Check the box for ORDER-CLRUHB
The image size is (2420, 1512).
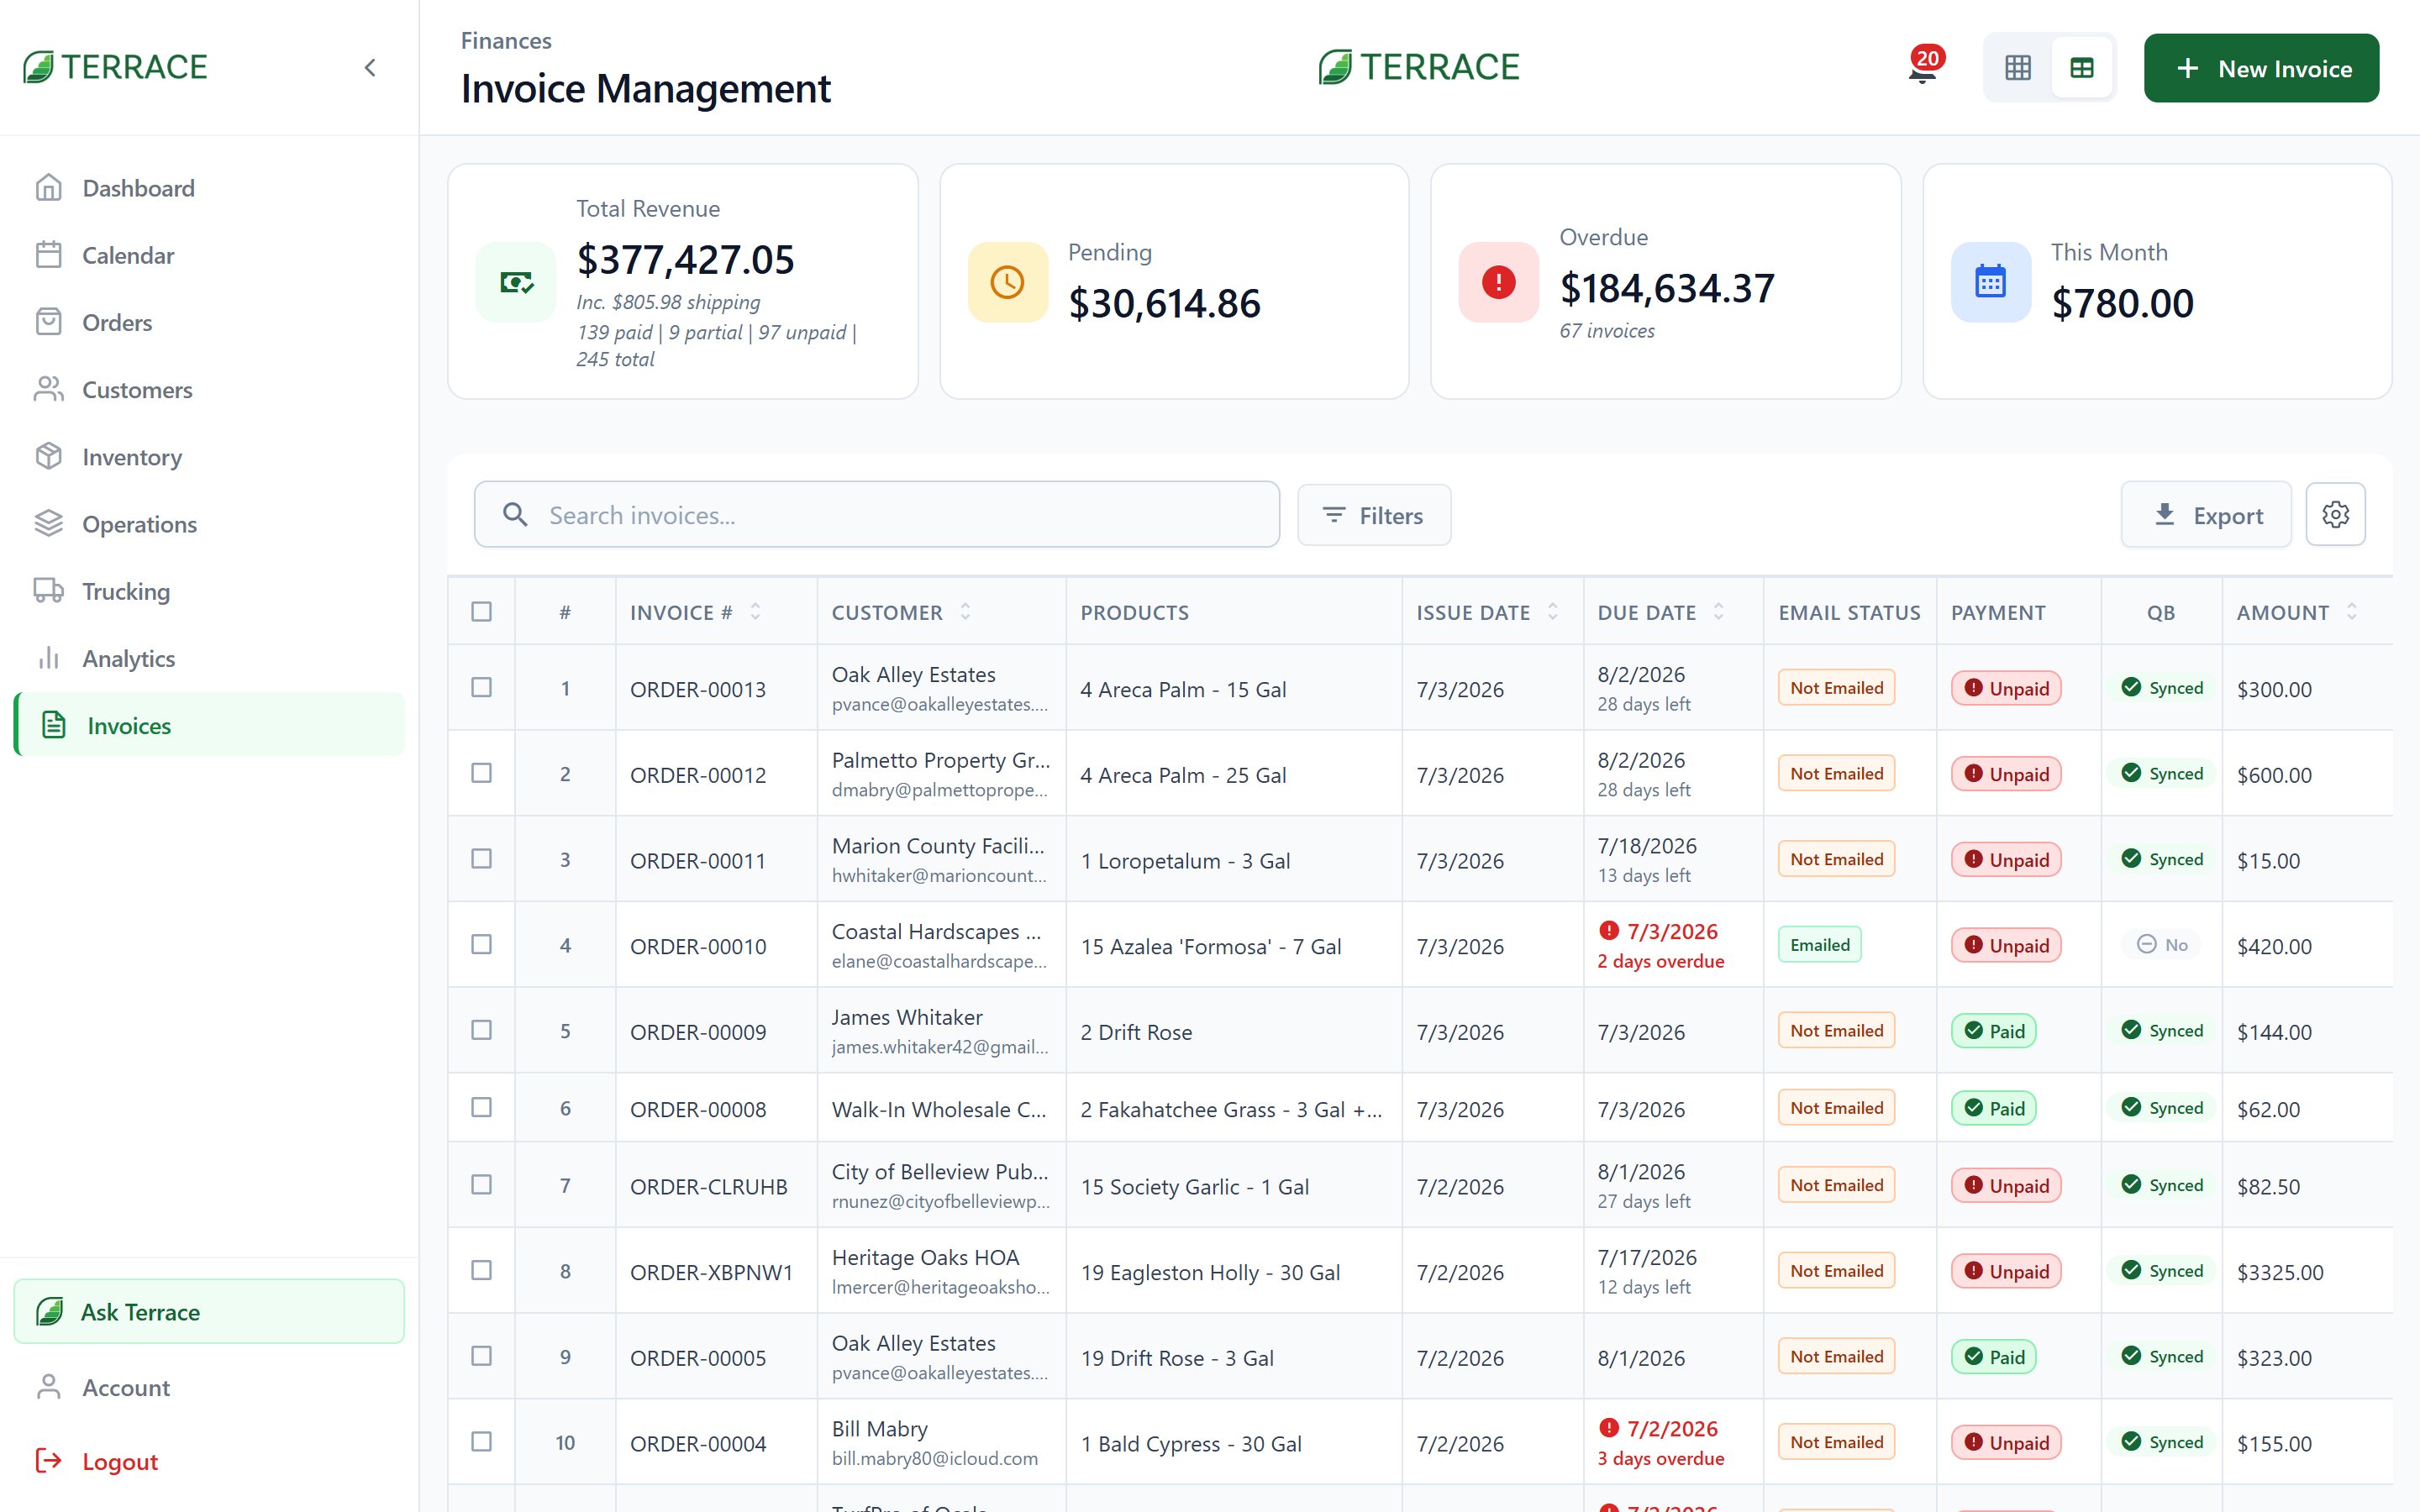click(481, 1184)
